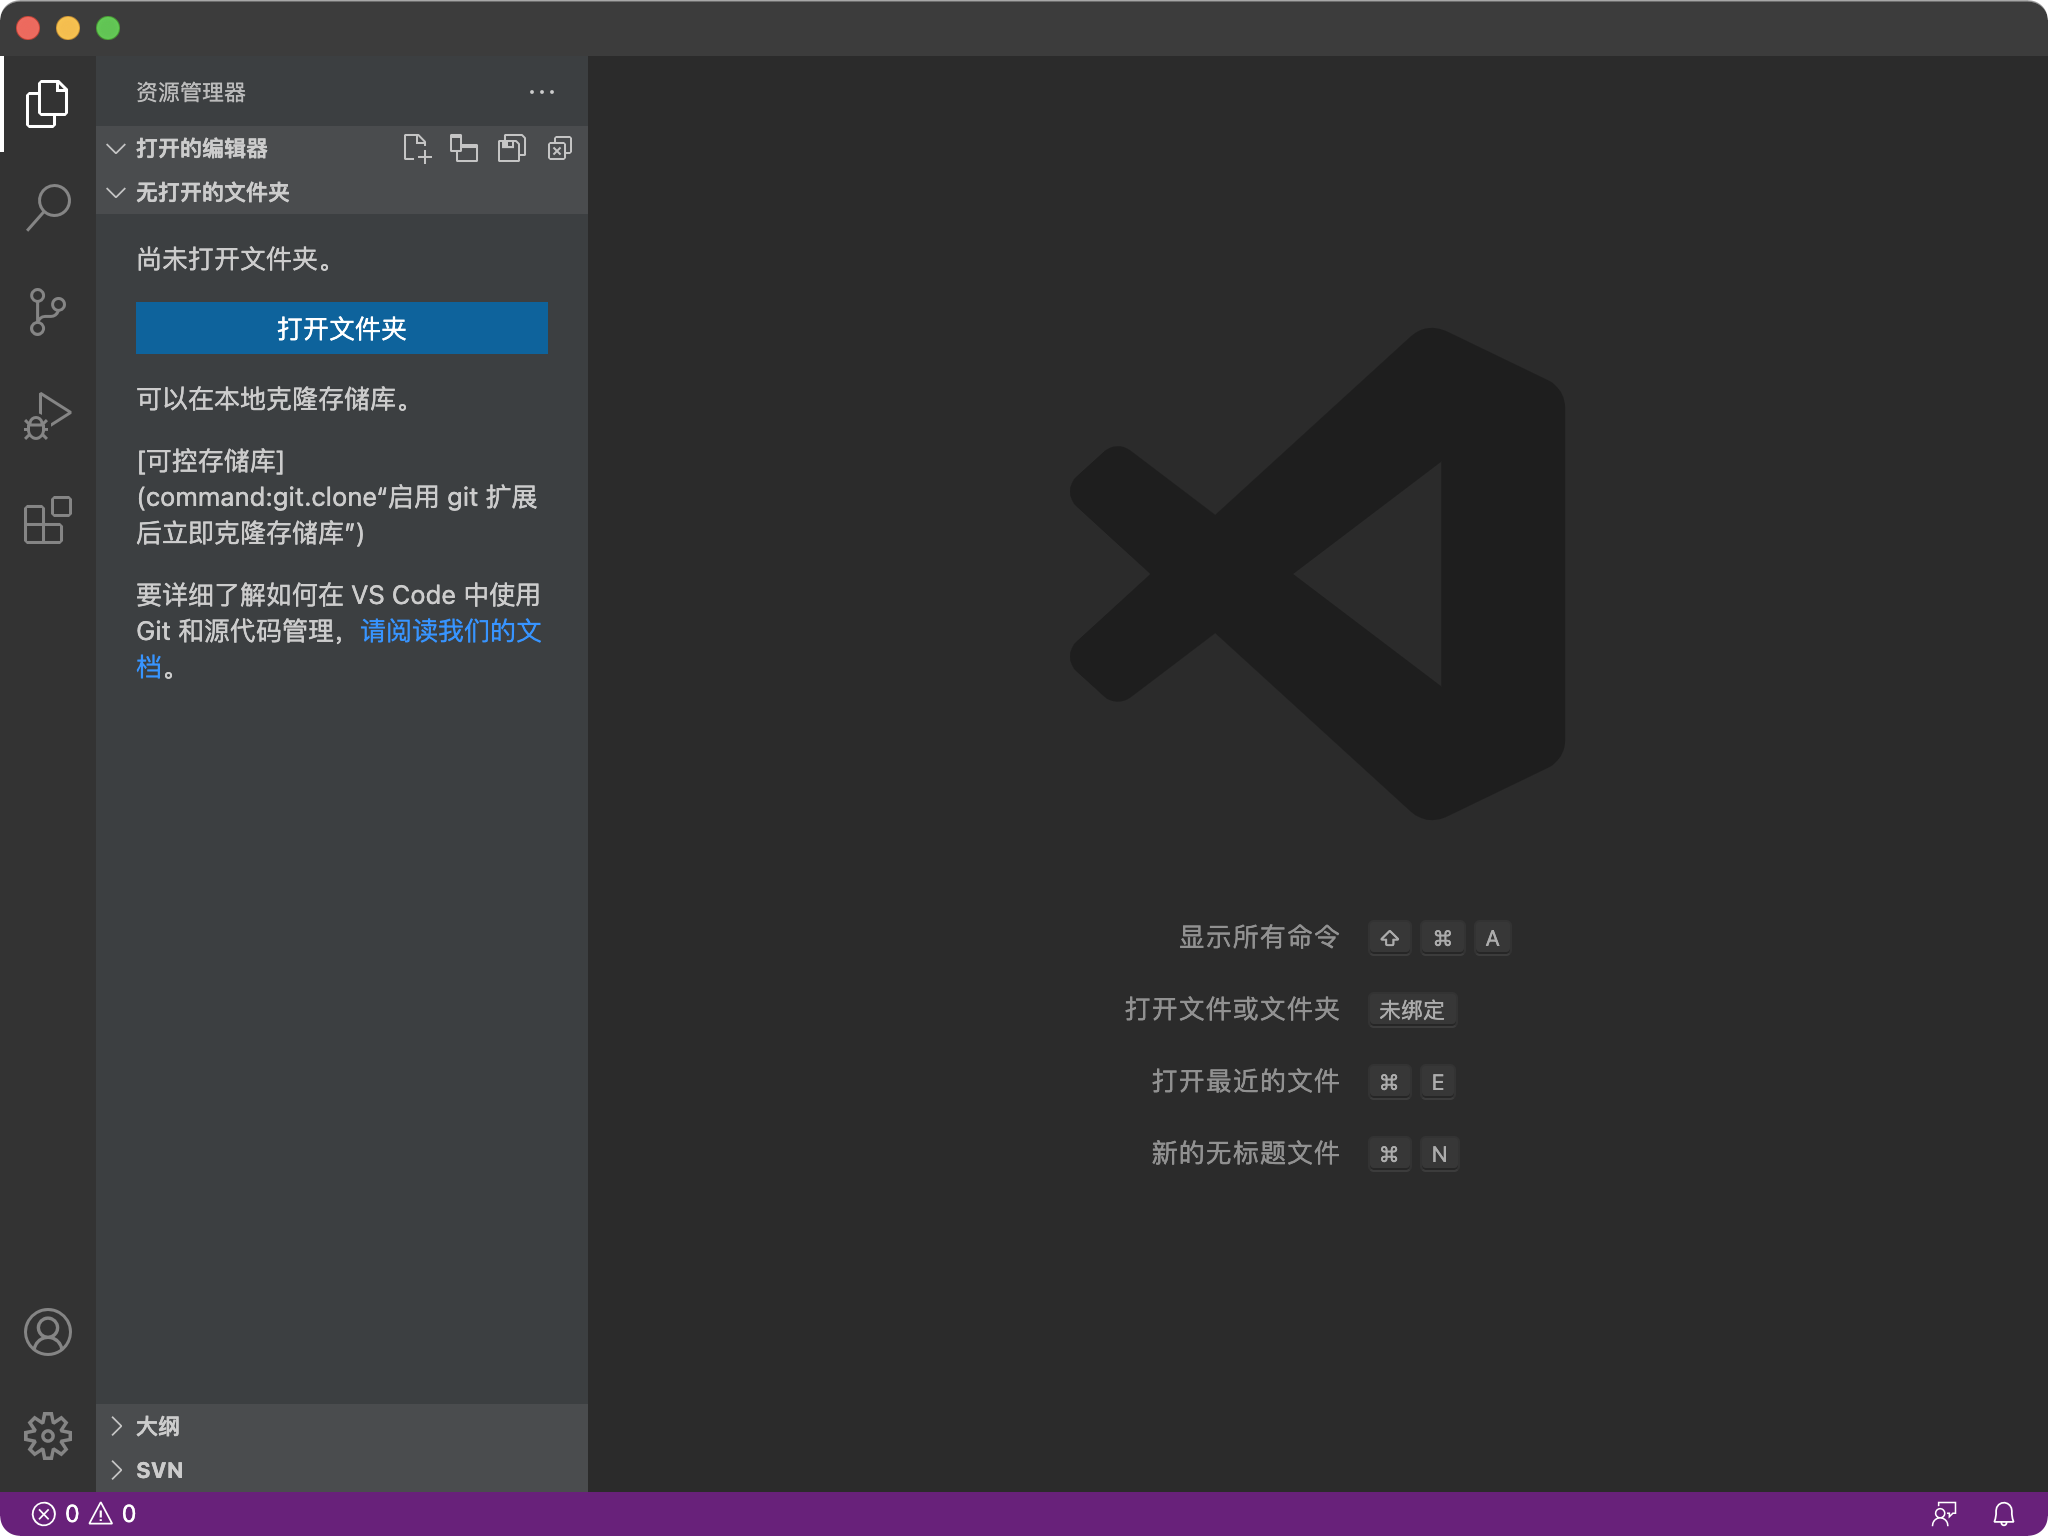Open the Run and Debug view
This screenshot has width=2048, height=1536.
[47, 415]
